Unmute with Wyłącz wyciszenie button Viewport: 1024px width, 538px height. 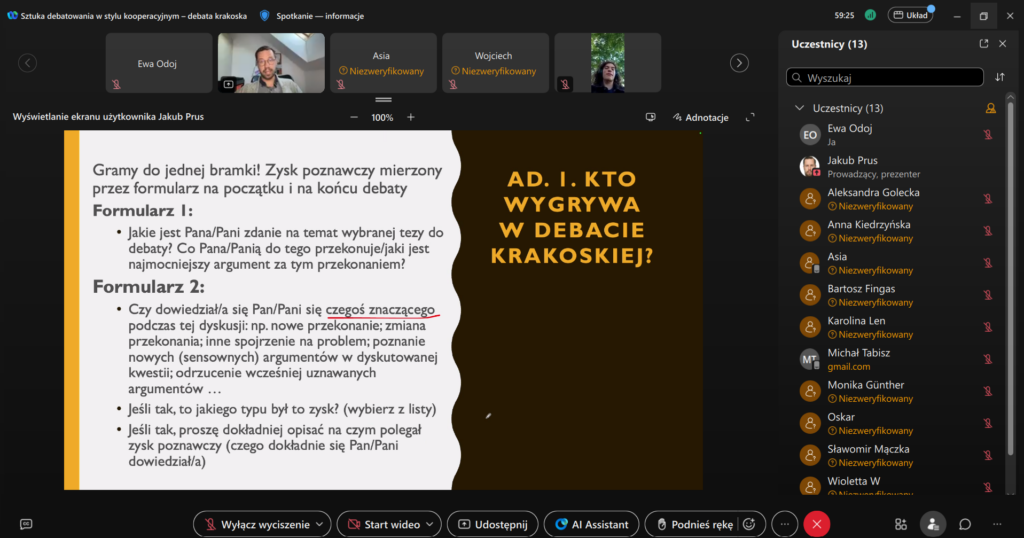point(256,524)
